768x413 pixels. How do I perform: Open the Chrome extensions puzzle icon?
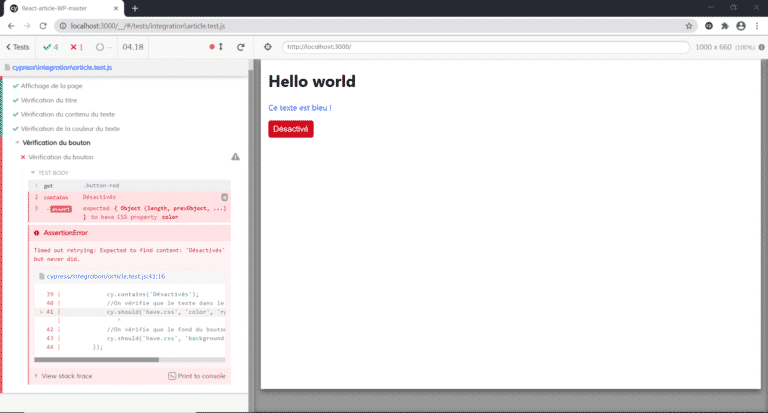click(725, 26)
